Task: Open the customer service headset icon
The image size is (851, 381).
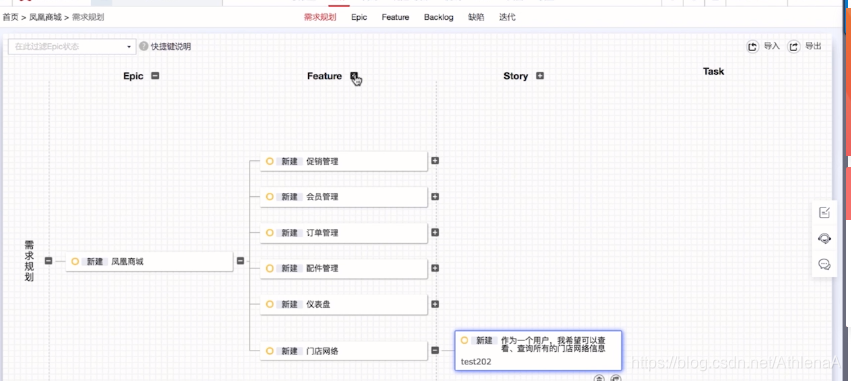Action: [x=824, y=238]
